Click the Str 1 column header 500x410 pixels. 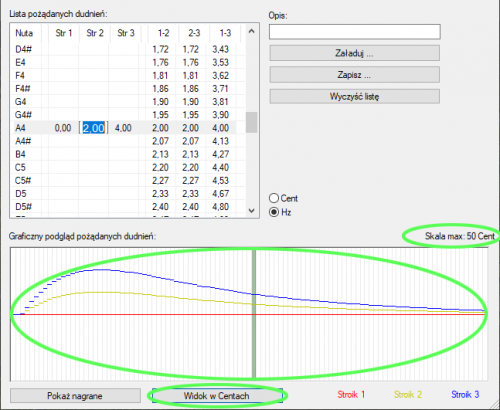[64, 33]
